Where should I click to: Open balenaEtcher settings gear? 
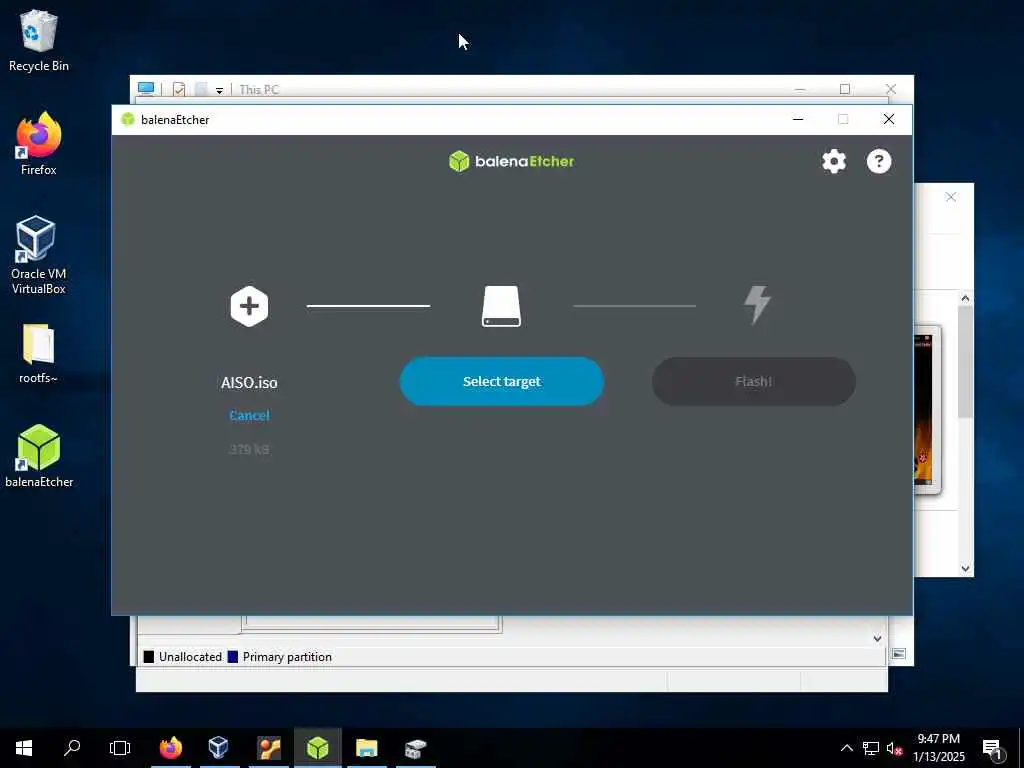[834, 161]
